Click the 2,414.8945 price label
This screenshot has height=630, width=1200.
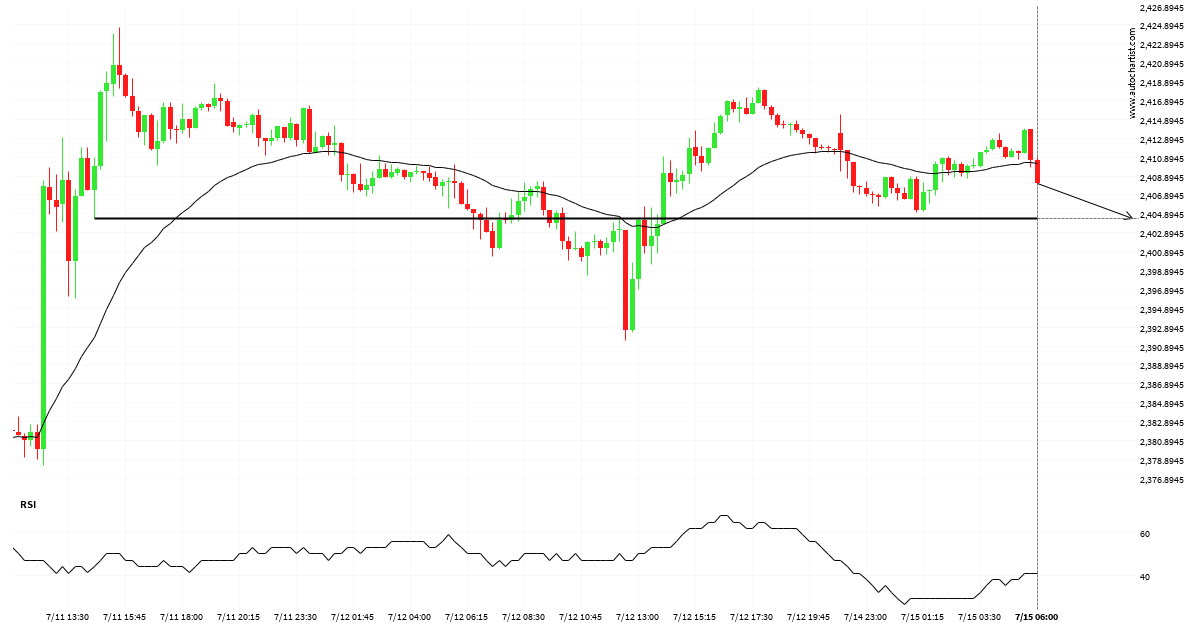tap(1161, 122)
